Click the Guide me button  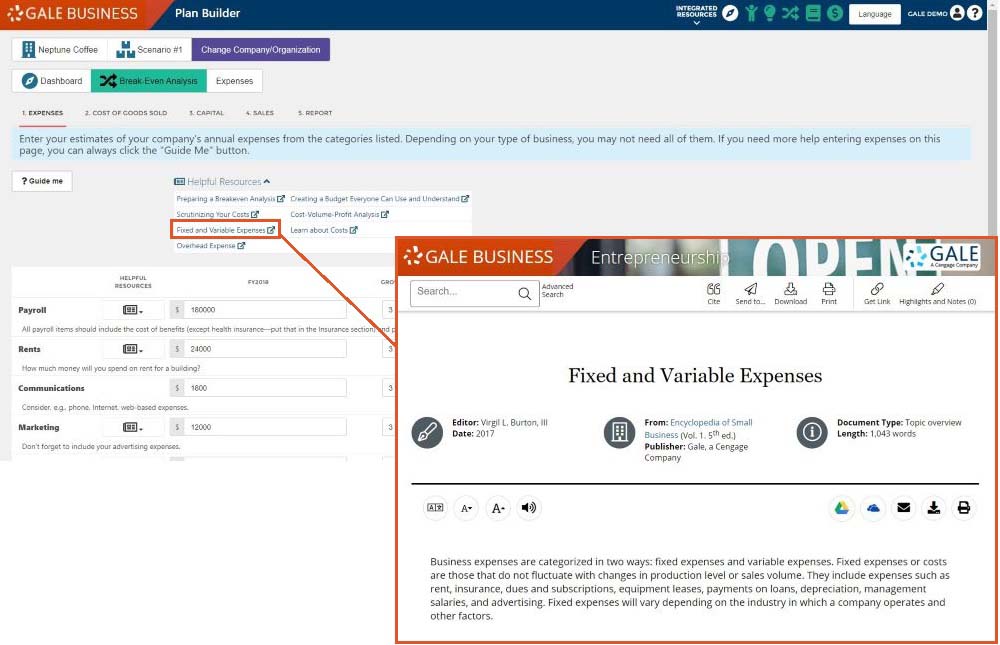[42, 181]
